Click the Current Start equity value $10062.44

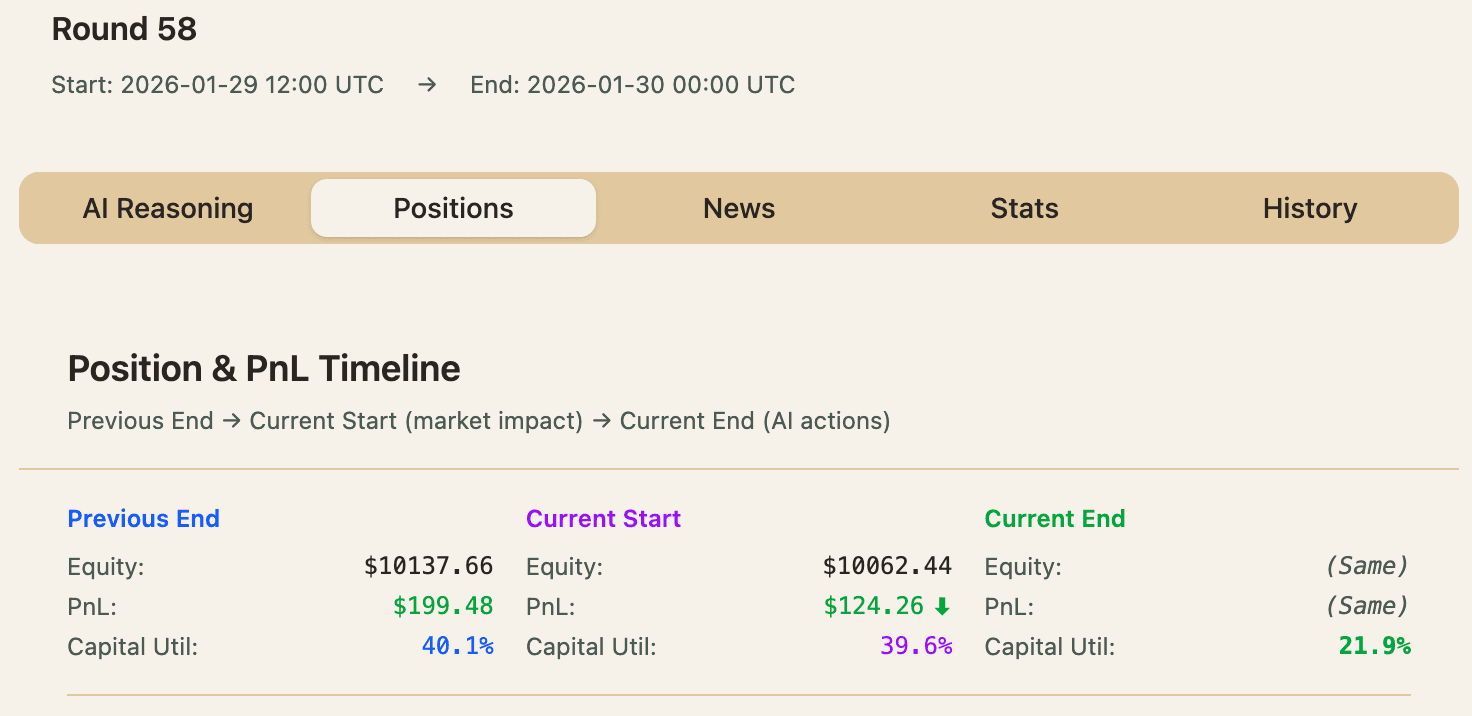(x=887, y=567)
